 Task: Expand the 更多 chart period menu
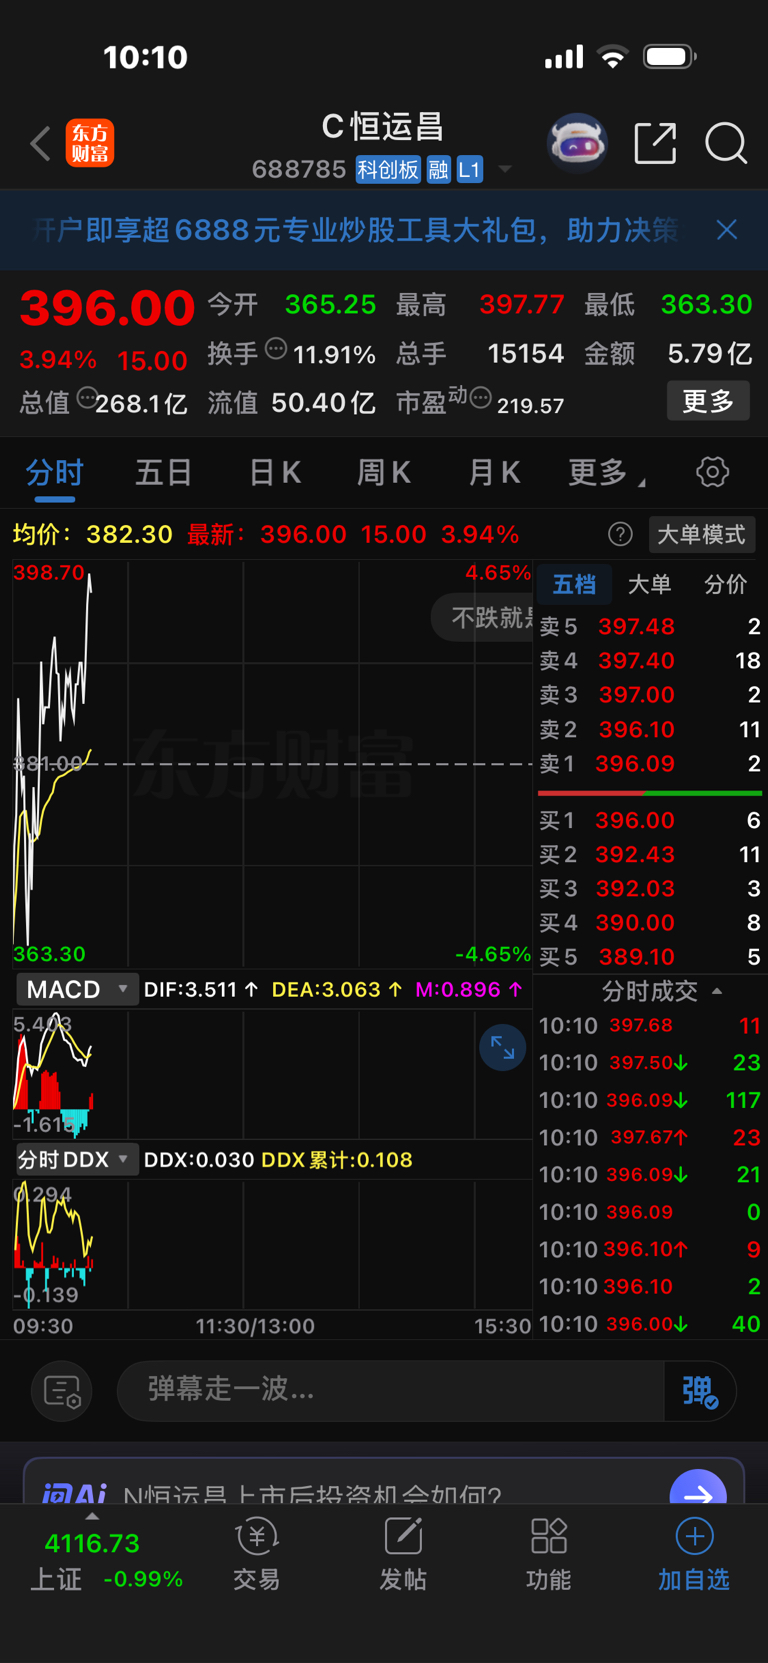coord(606,472)
